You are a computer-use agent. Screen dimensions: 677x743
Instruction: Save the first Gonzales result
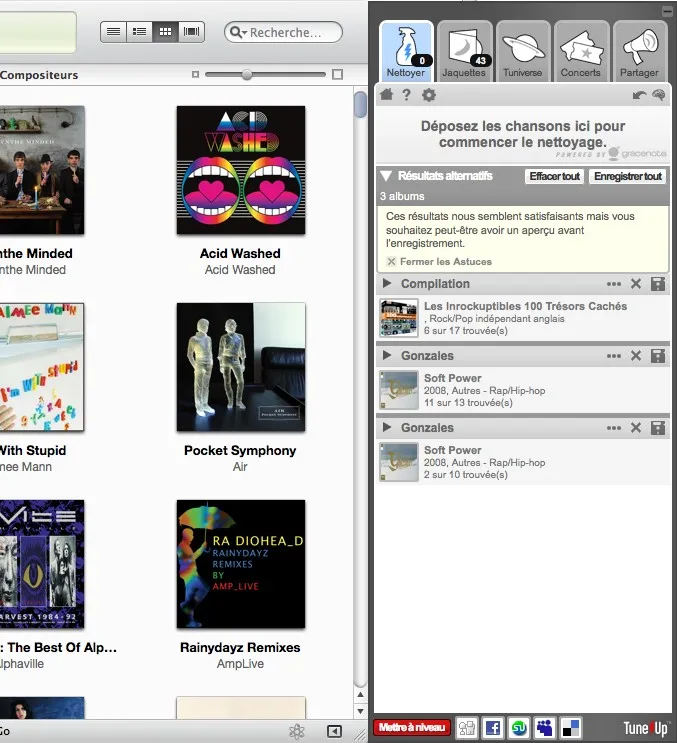pos(658,356)
